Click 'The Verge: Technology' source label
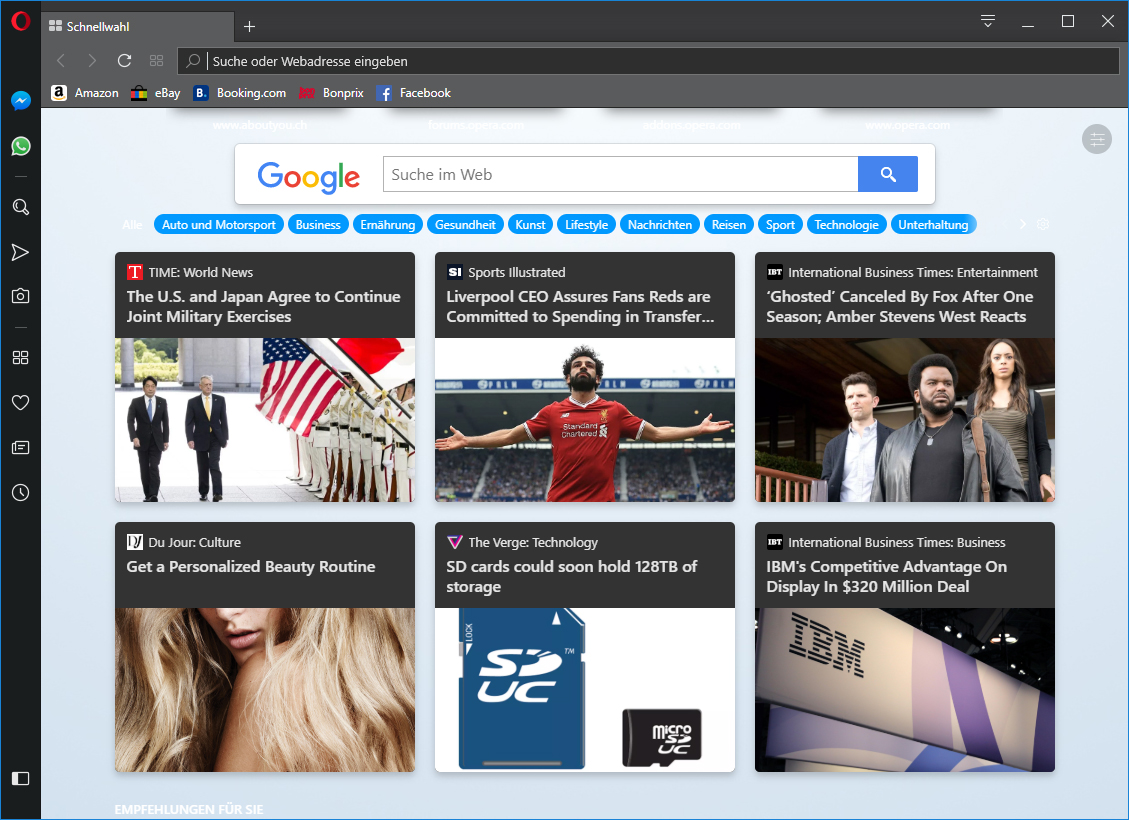The height and width of the screenshot is (820, 1129). click(x=533, y=542)
